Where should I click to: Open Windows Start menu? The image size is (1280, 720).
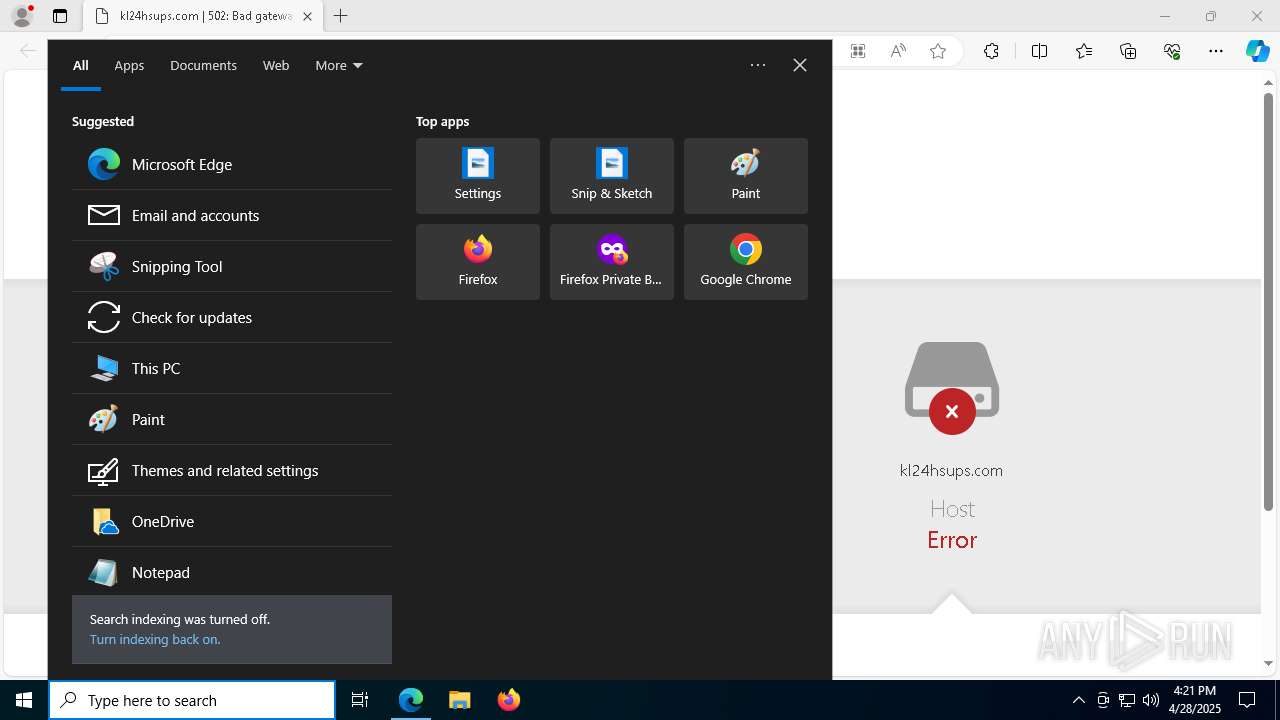(x=24, y=700)
